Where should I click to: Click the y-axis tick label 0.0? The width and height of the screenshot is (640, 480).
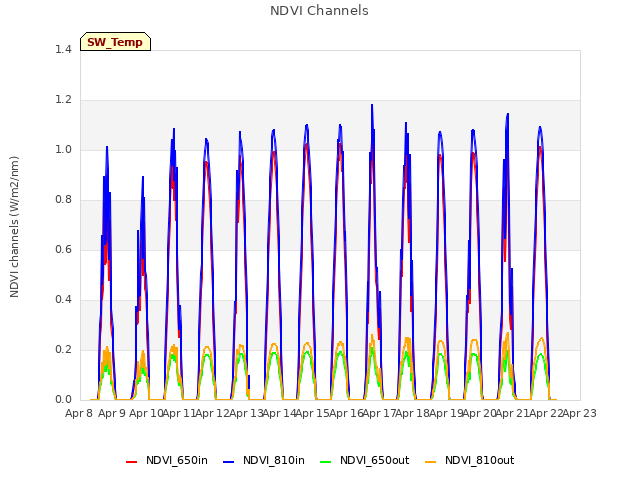[63, 400]
